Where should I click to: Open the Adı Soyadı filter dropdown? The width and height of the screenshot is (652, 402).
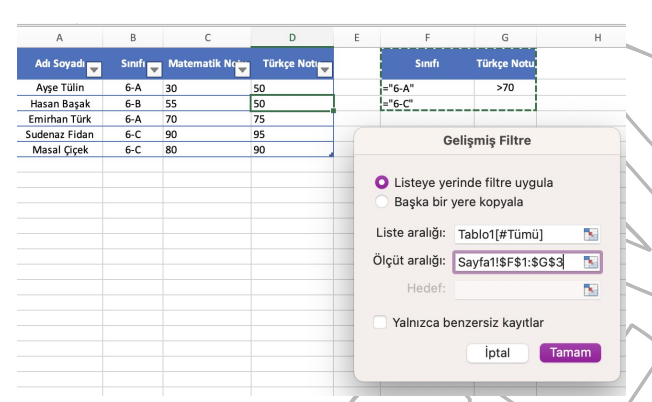click(x=94, y=69)
